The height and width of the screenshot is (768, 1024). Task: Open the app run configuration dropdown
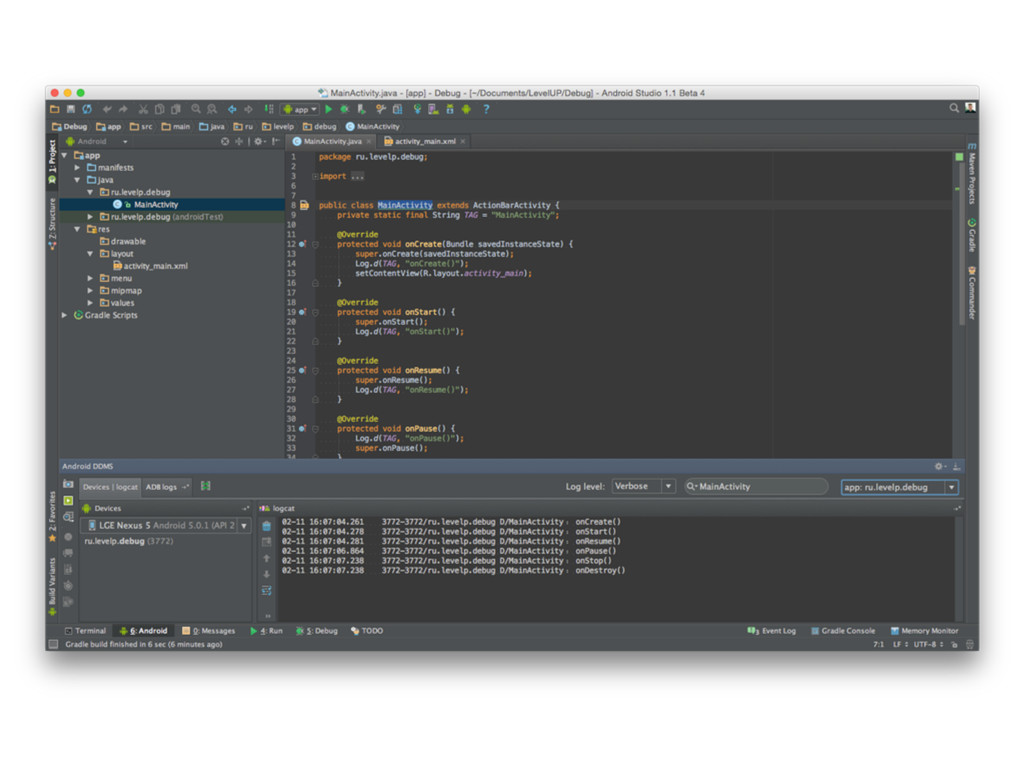[x=299, y=109]
